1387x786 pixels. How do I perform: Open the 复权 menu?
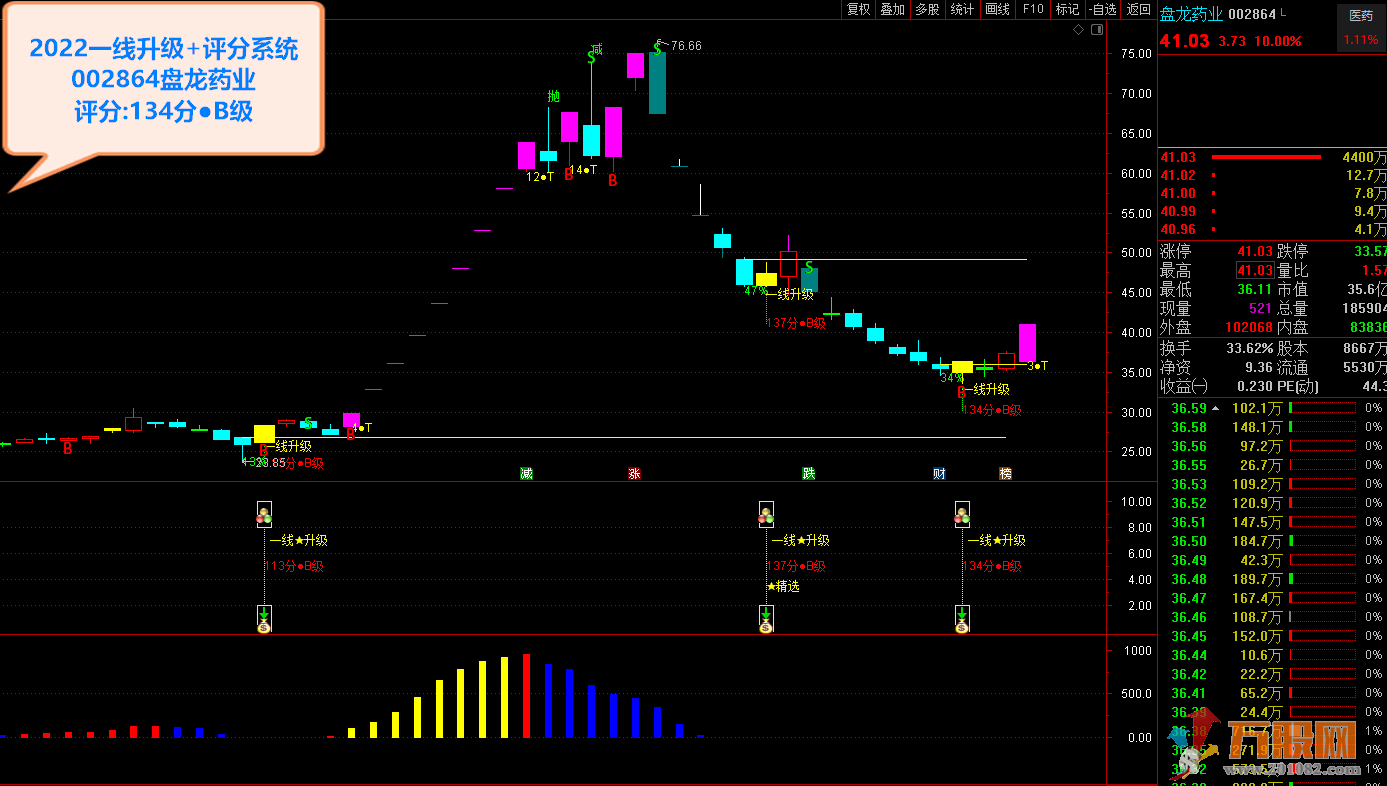point(858,9)
